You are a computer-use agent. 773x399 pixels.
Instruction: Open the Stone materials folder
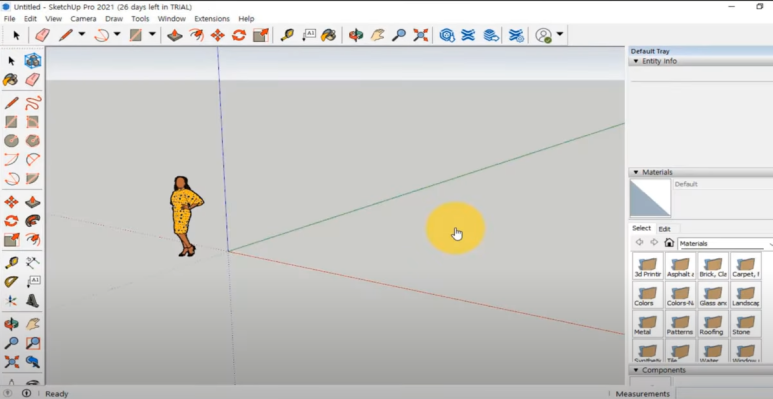(x=745, y=324)
